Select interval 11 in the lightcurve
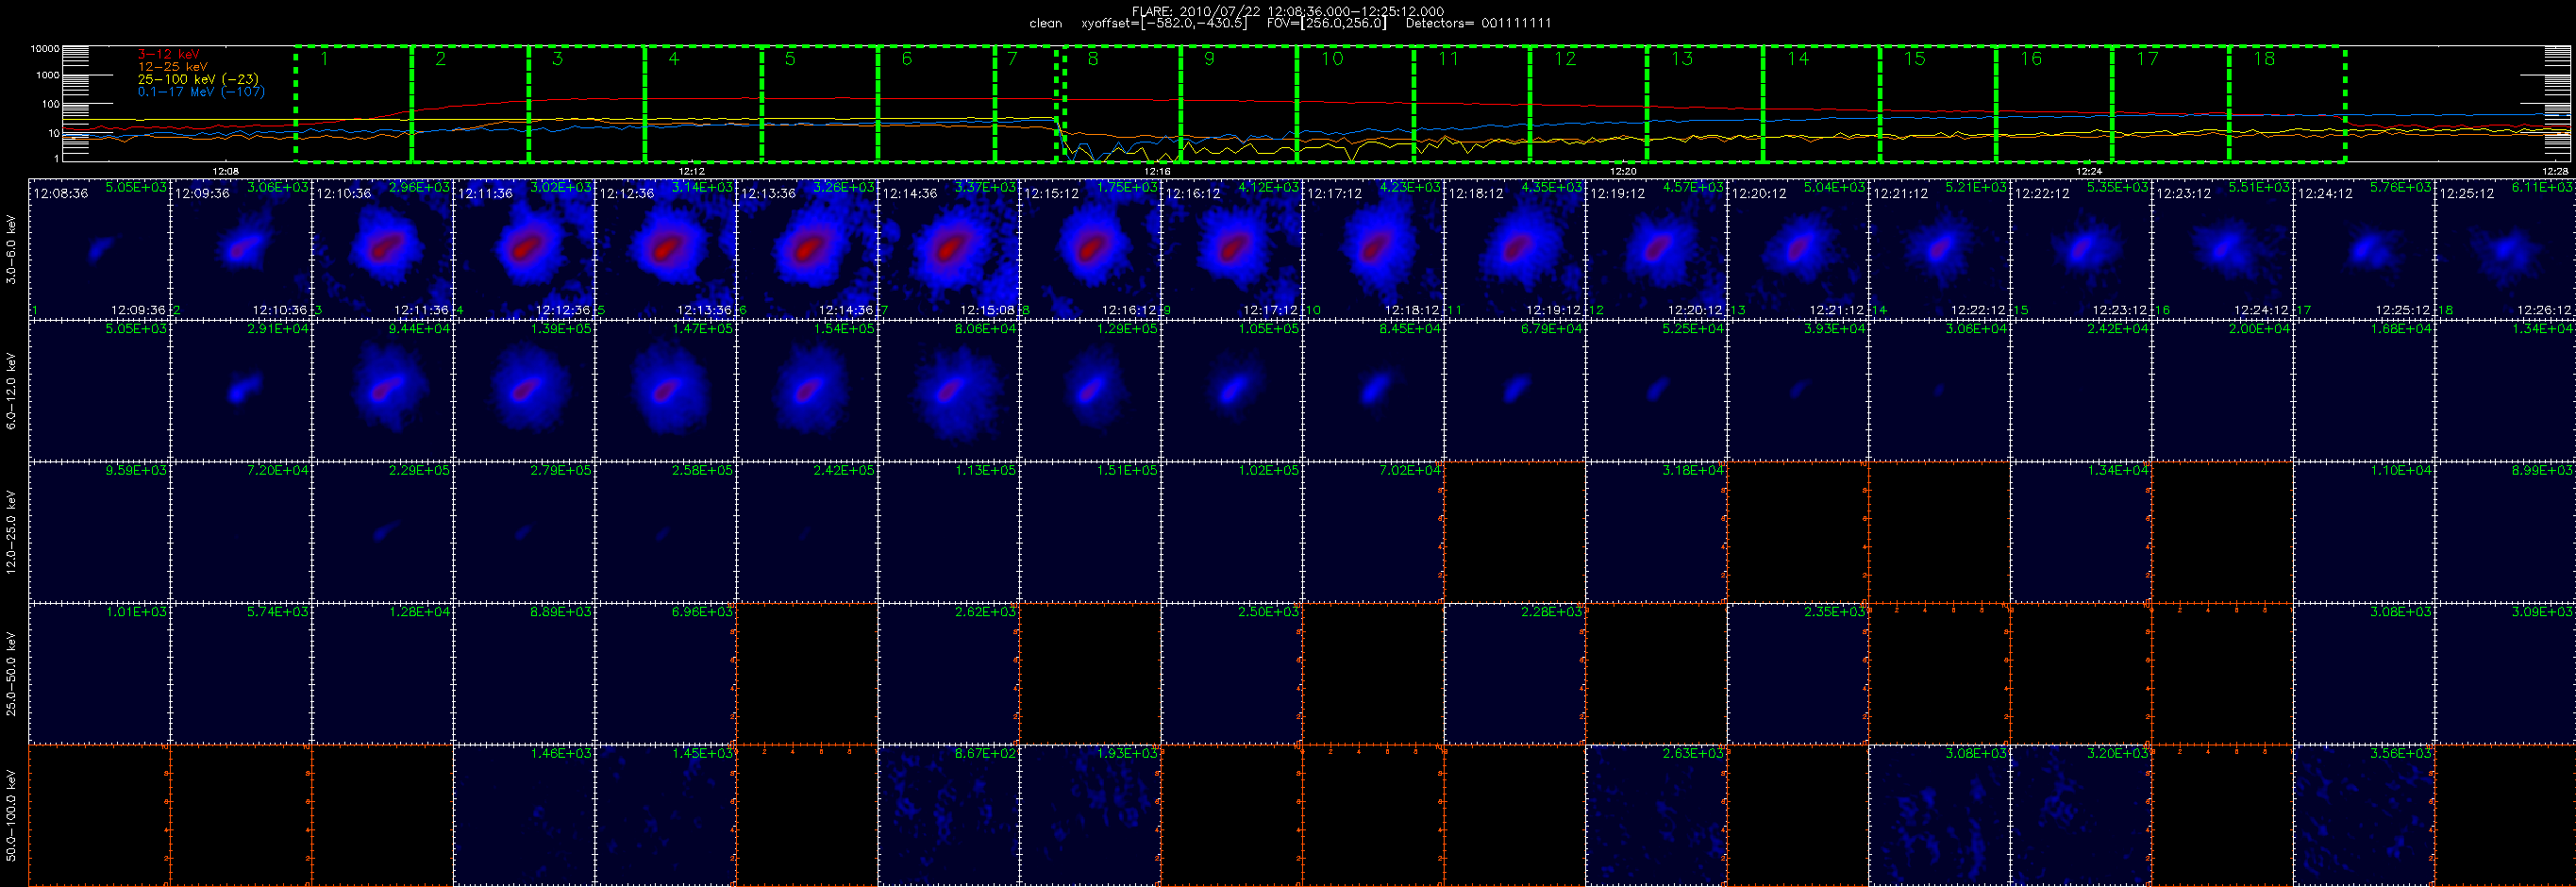Viewport: 2576px width, 887px height. tap(1472, 103)
